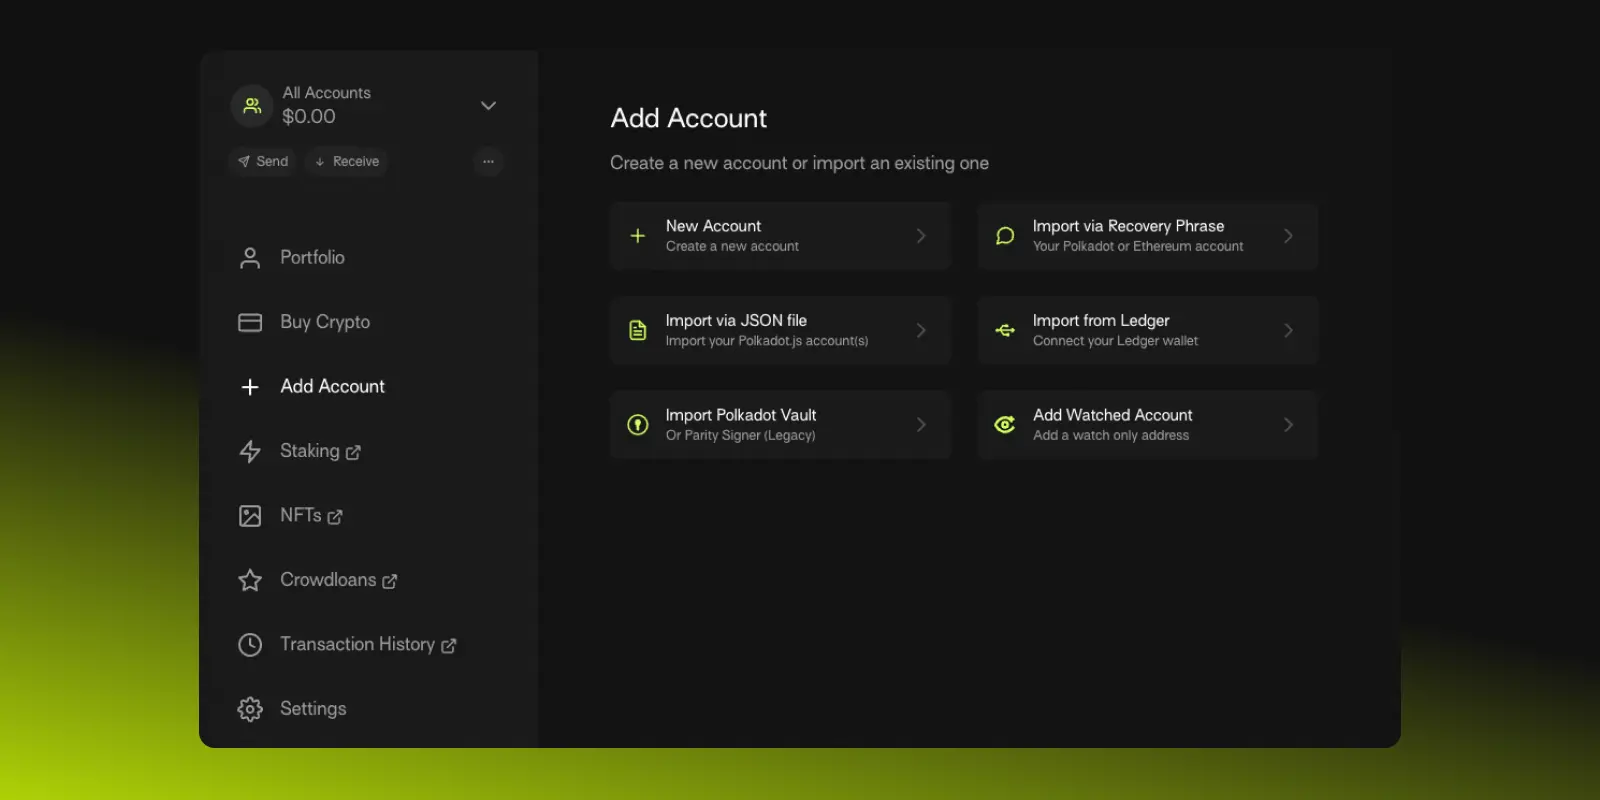Screen dimensions: 1600x800
Task: Click chevron on Import from Ledger
Action: tap(1289, 330)
